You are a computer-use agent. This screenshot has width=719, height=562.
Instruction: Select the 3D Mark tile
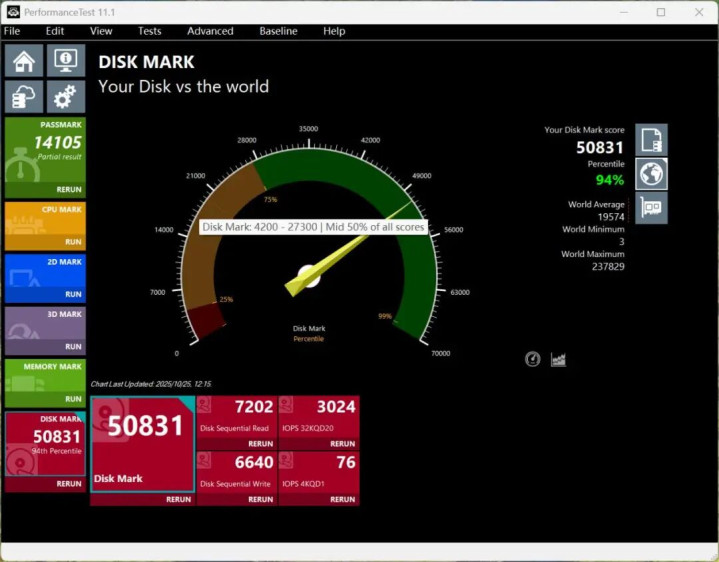45,323
